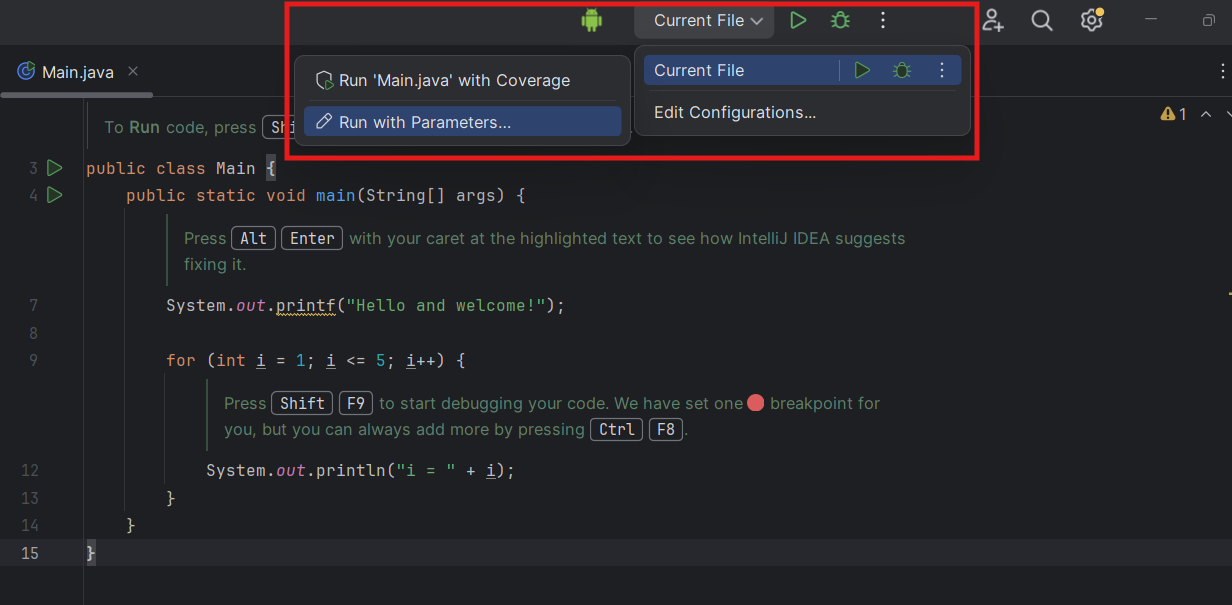1232x605 pixels.
Task: Open the Current File run configuration dropdown
Action: point(704,20)
